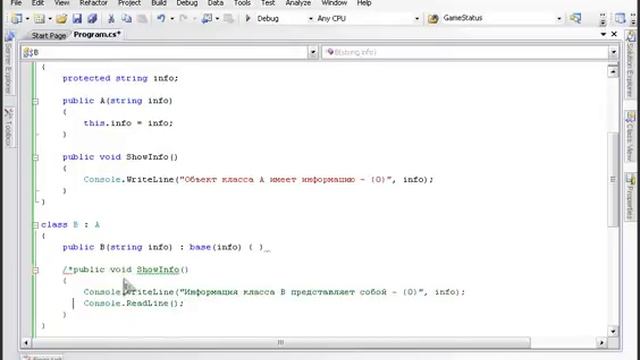Click the vertical scrollbar down arrow

click(613, 331)
